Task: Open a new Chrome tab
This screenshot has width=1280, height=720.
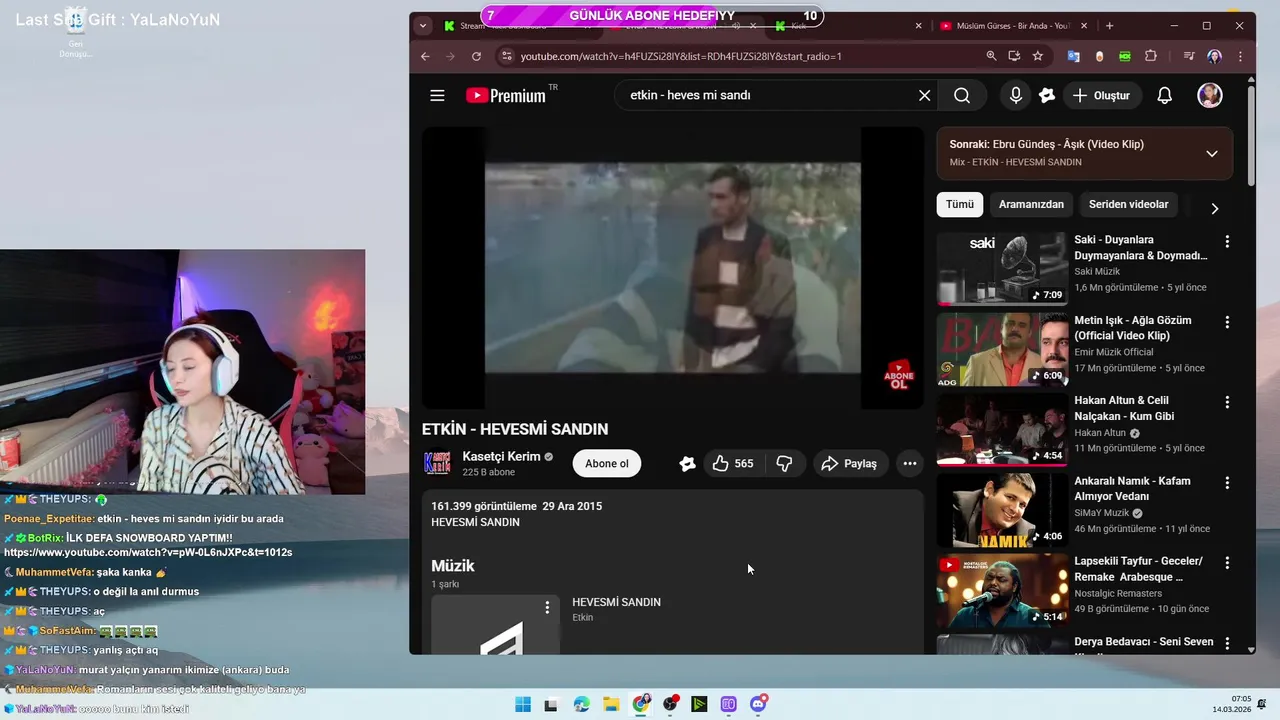Action: [1109, 26]
